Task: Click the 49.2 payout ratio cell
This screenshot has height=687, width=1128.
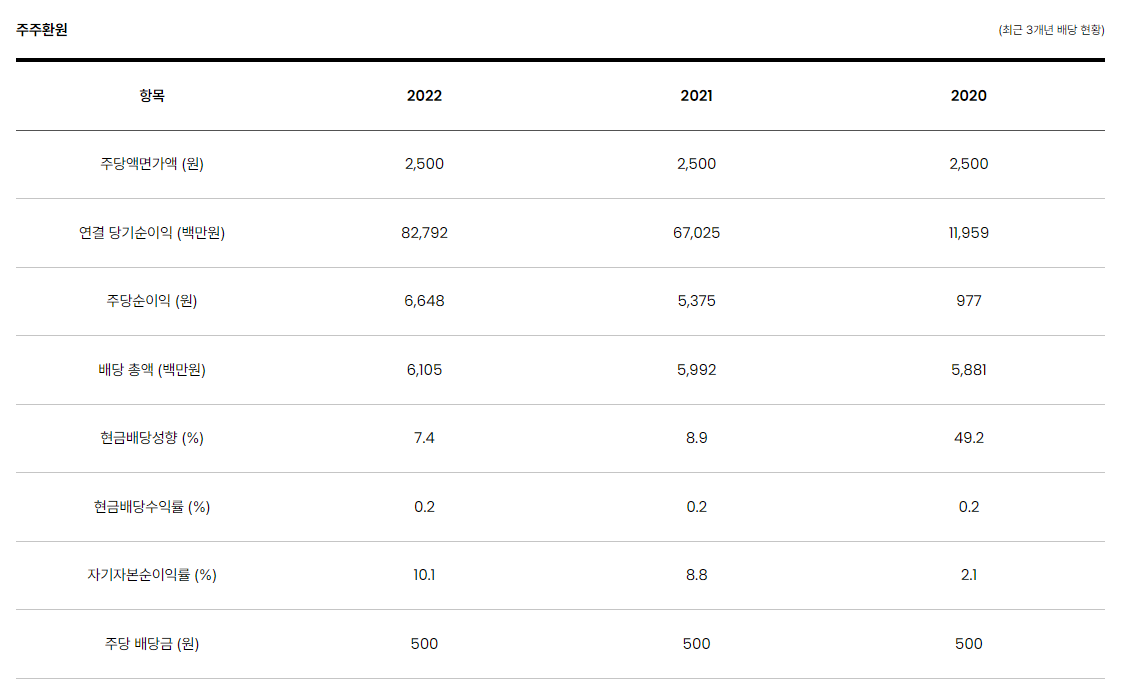Action: (968, 438)
